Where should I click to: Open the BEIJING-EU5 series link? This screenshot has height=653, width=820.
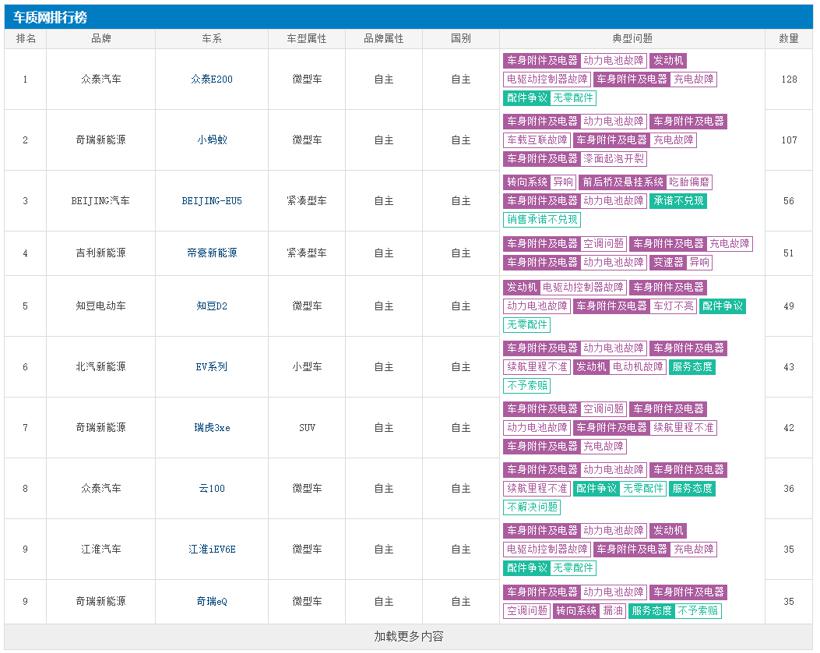point(211,201)
